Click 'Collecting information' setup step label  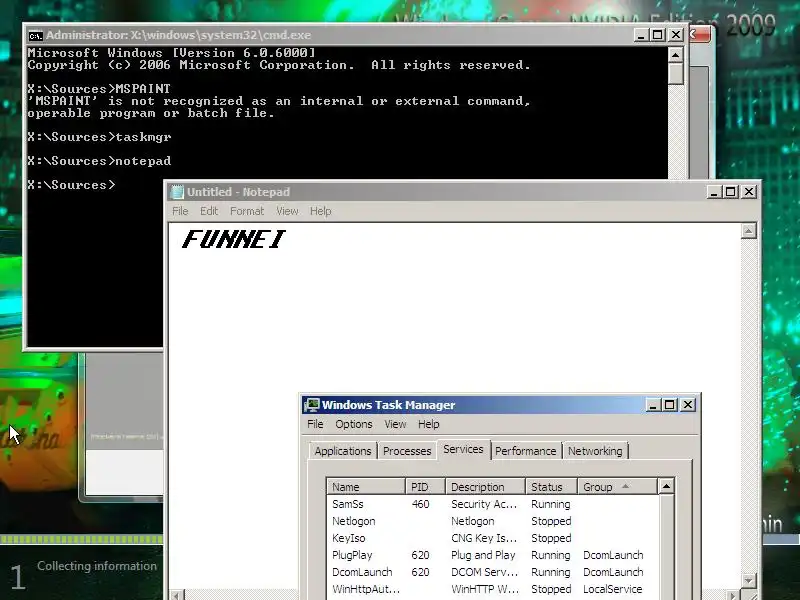tap(97, 566)
